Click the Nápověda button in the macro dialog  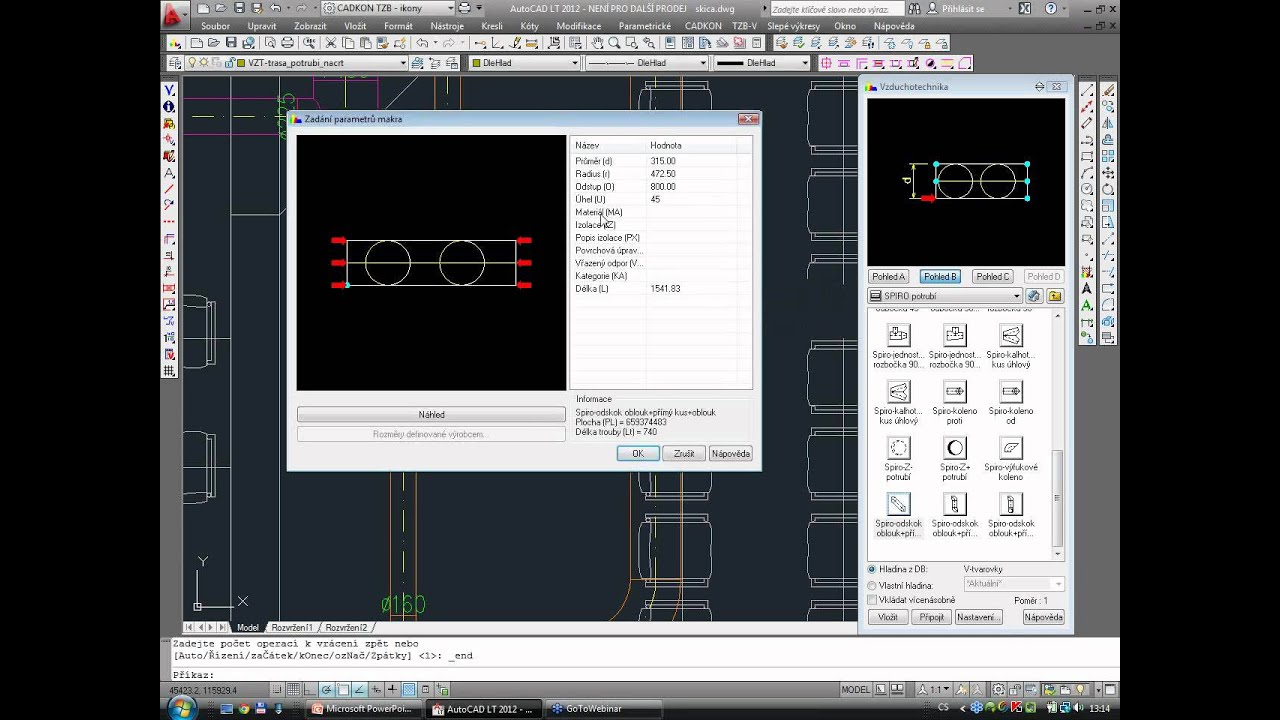tap(730, 454)
